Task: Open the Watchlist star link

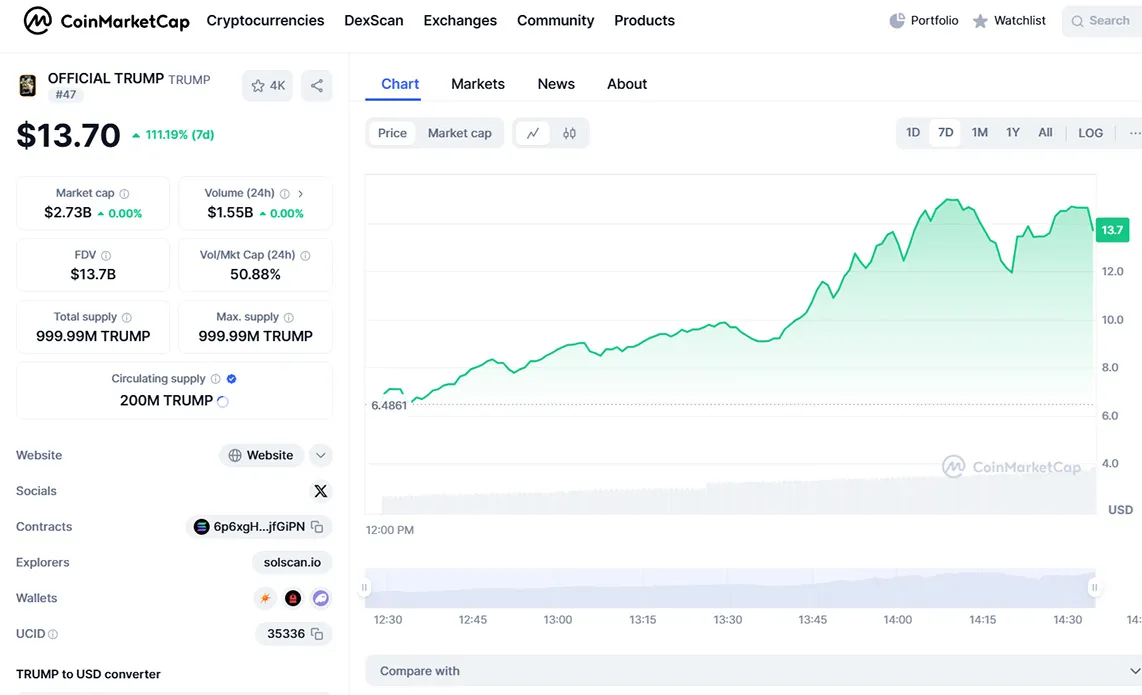Action: point(1009,20)
